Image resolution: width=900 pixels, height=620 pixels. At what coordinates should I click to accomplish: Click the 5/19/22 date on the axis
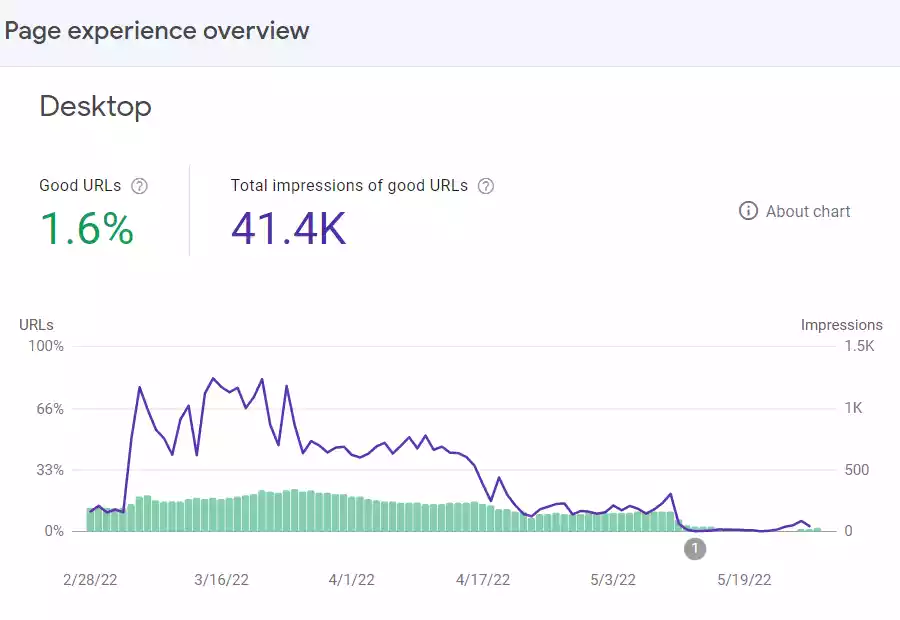[744, 580]
